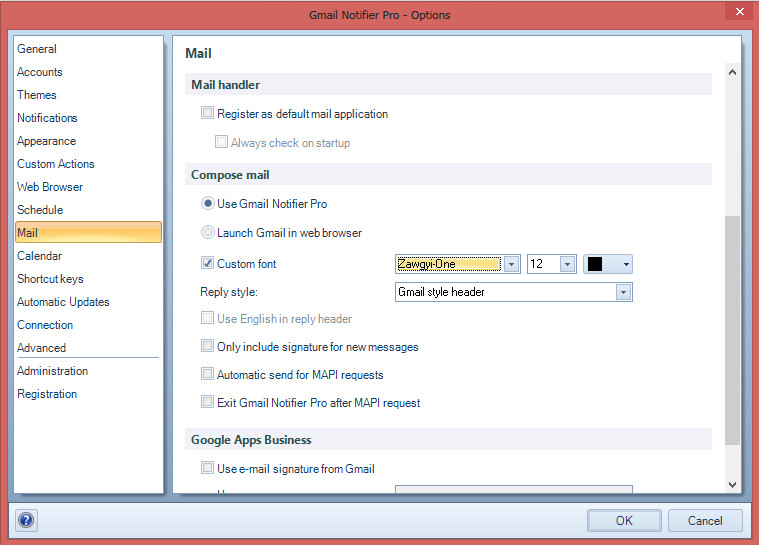Click the vertical scrollbar thumb
The image size is (759, 545).
tap(732, 330)
